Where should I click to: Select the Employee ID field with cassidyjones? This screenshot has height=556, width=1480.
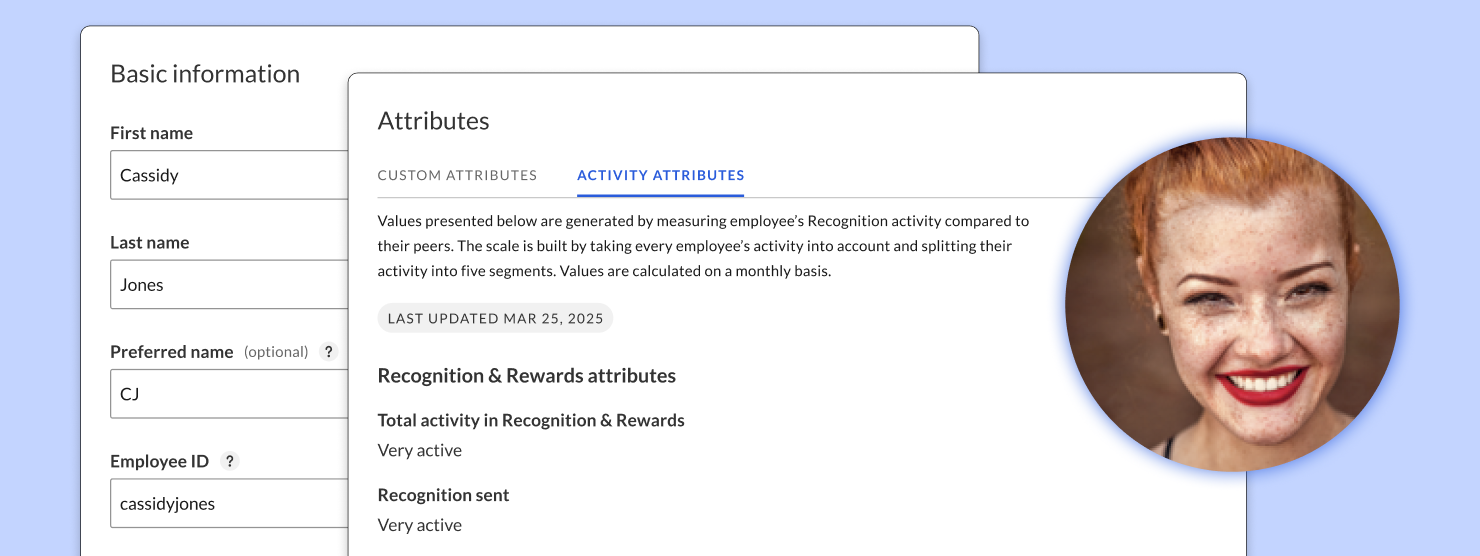228,503
